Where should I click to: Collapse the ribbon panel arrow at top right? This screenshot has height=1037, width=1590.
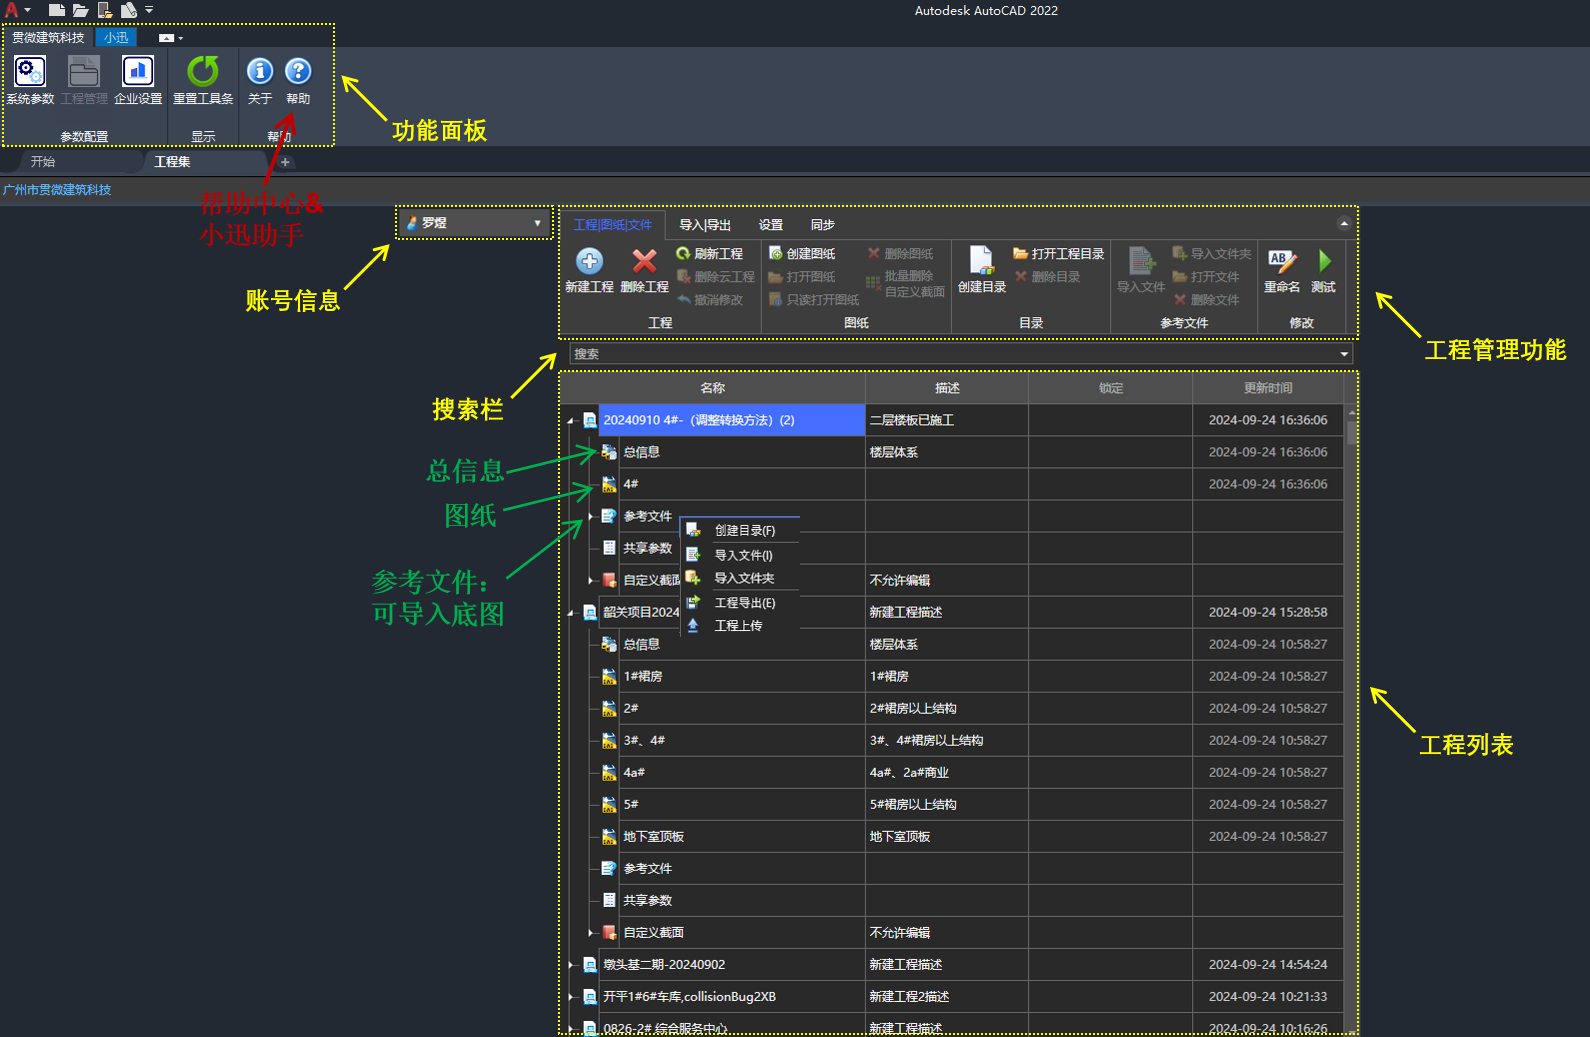(1344, 224)
